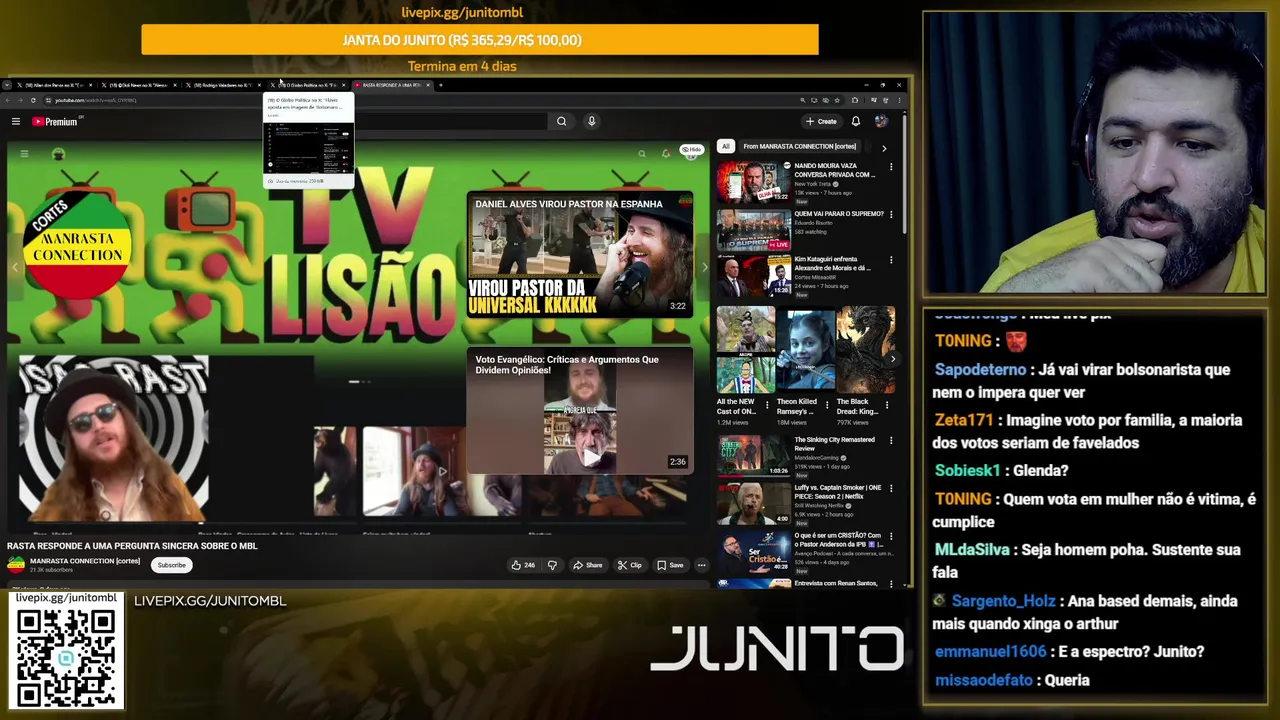Click the streamer webcam feed
This screenshot has width=1280, height=720.
tap(1095, 154)
